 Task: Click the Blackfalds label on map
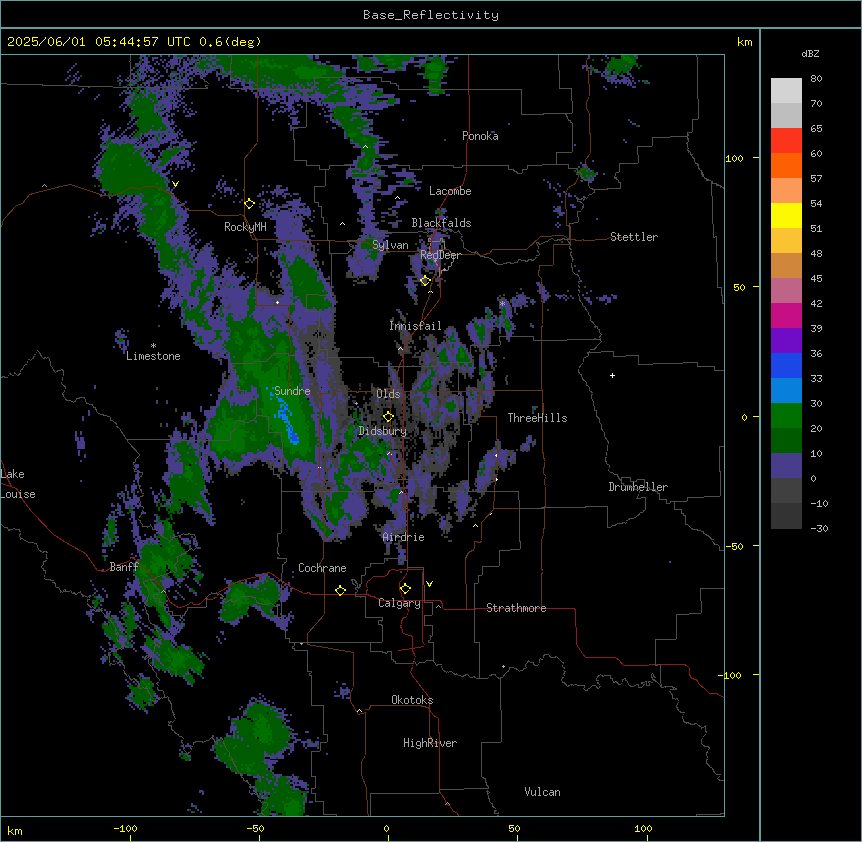pyautogui.click(x=441, y=223)
